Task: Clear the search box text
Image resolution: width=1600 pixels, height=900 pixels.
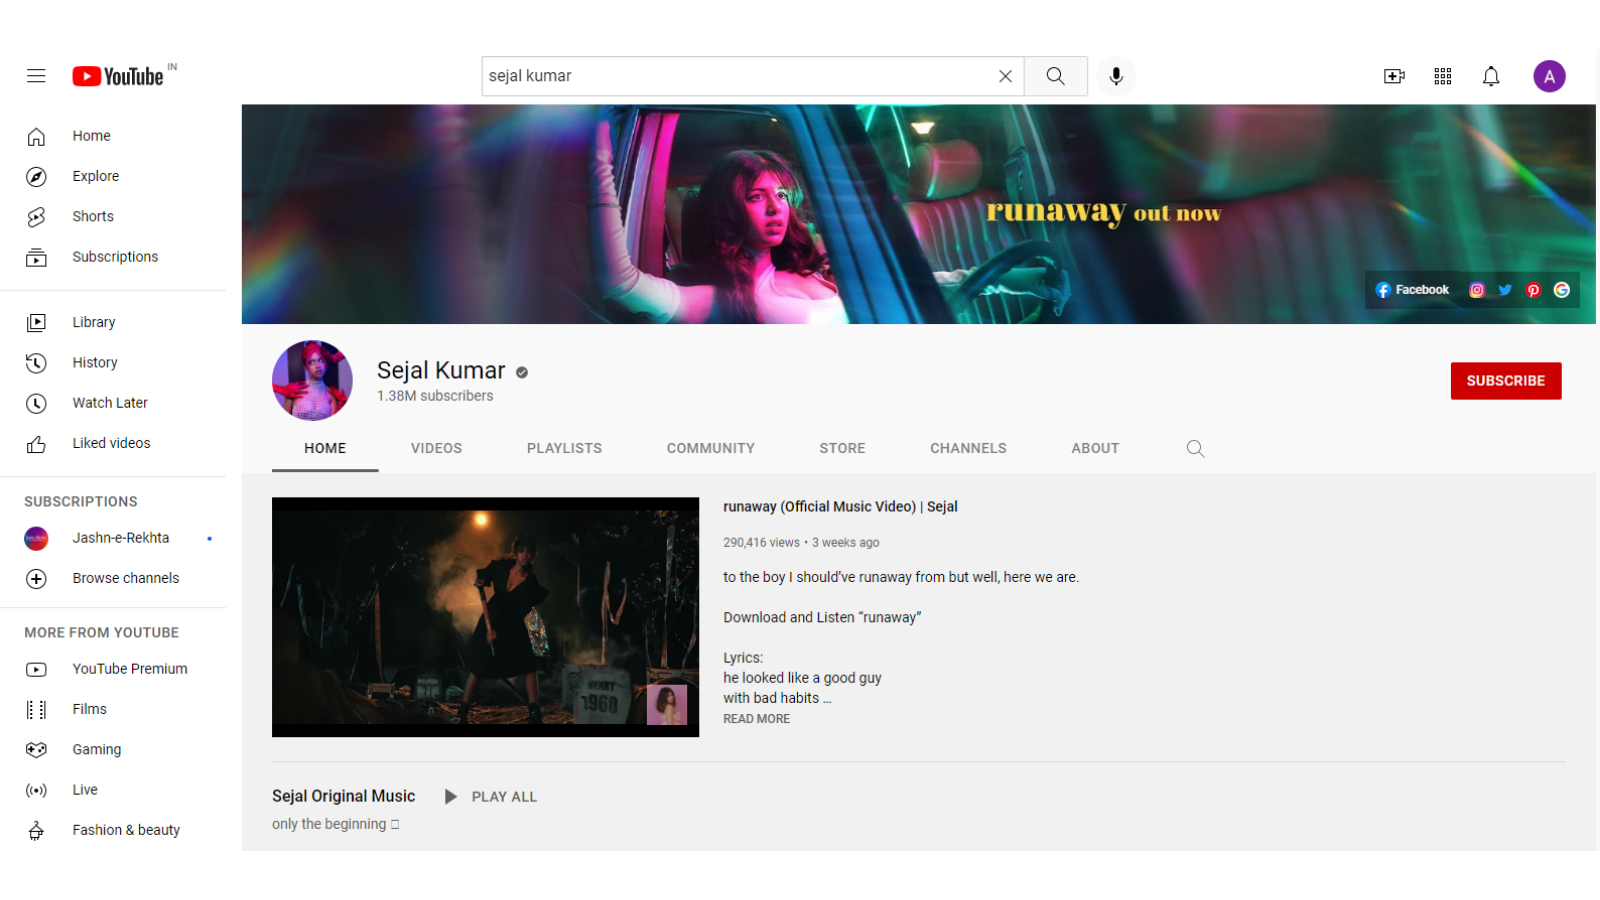Action: pyautogui.click(x=1005, y=76)
